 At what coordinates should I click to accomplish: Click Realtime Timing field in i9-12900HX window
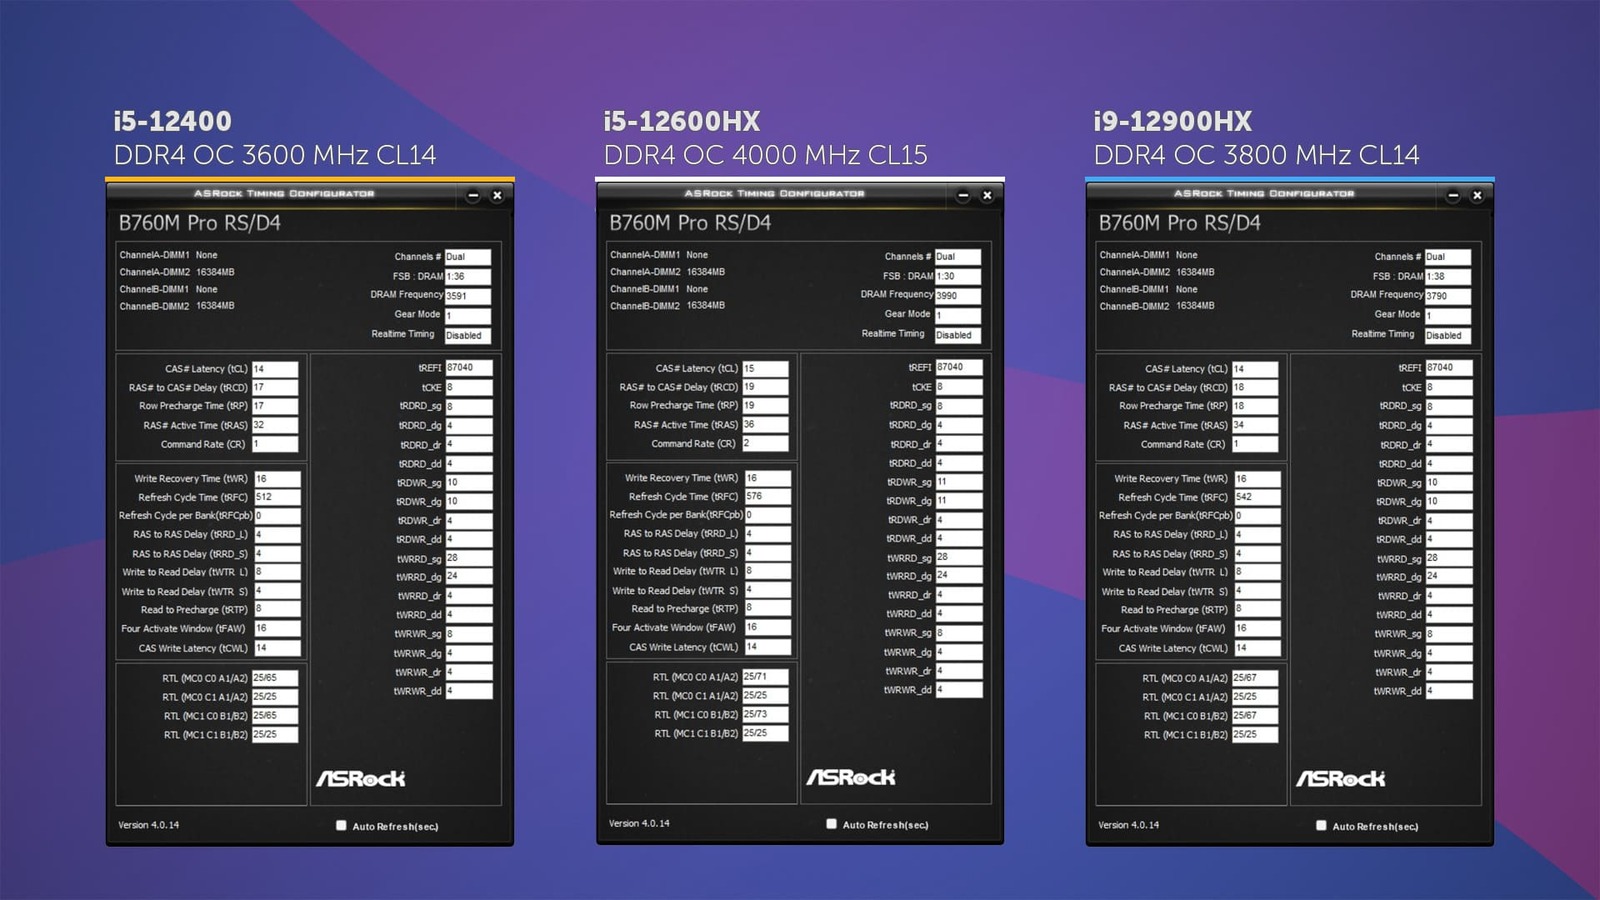(1448, 335)
